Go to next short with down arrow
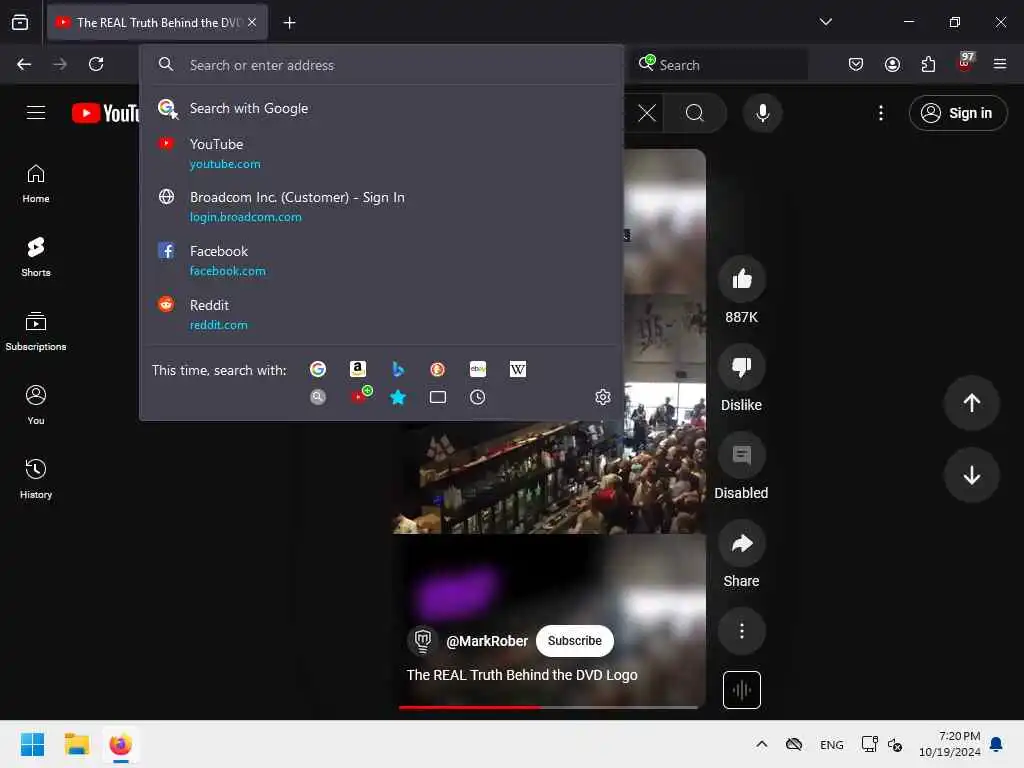The image size is (1024, 768). click(x=972, y=475)
